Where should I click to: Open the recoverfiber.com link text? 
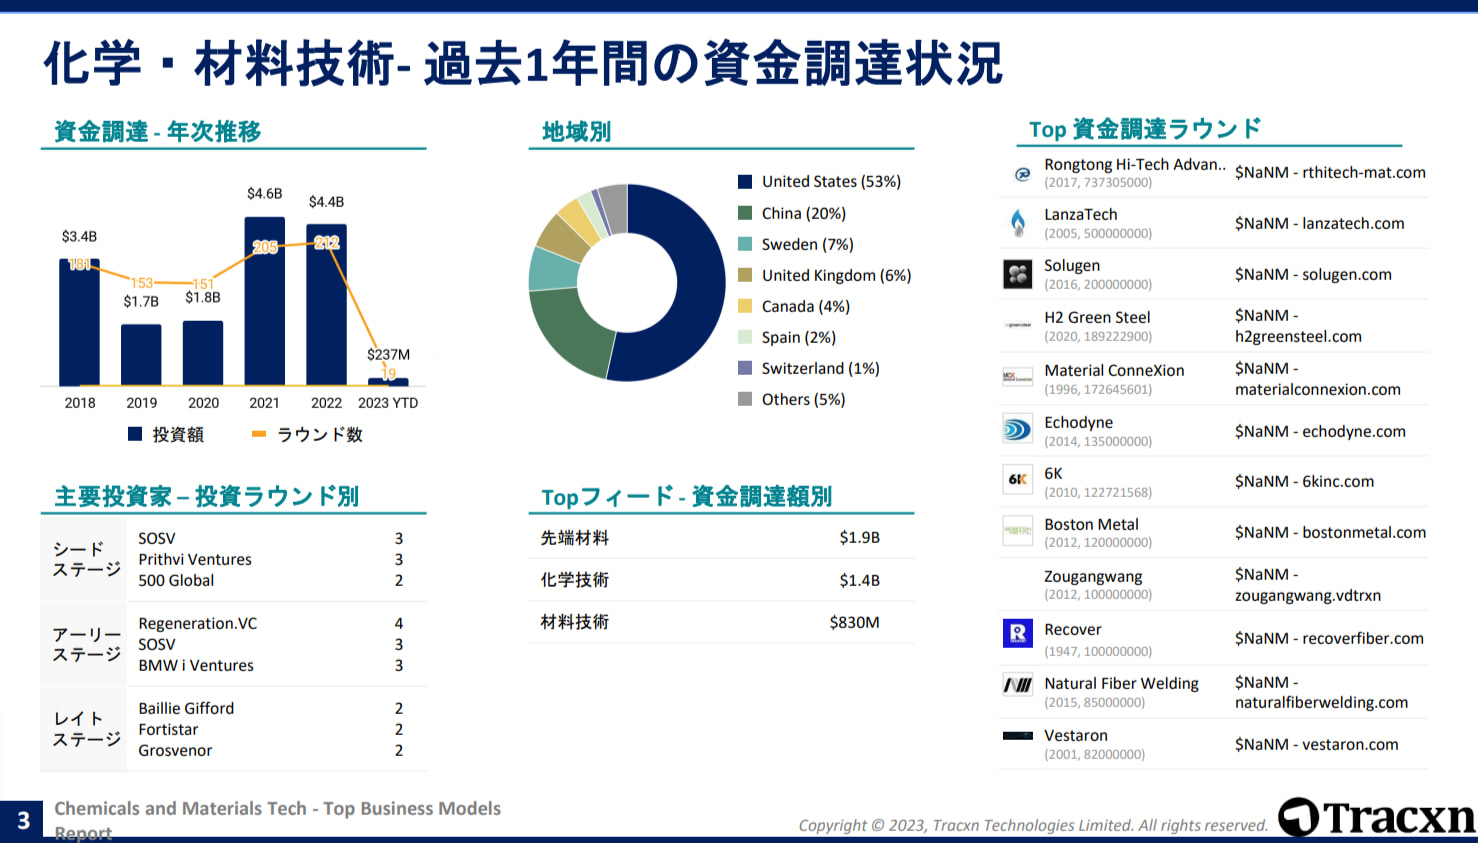[1363, 638]
